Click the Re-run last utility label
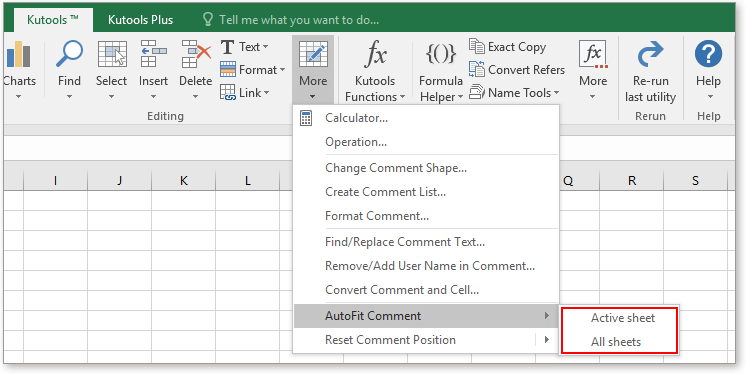The image size is (748, 376). (650, 89)
